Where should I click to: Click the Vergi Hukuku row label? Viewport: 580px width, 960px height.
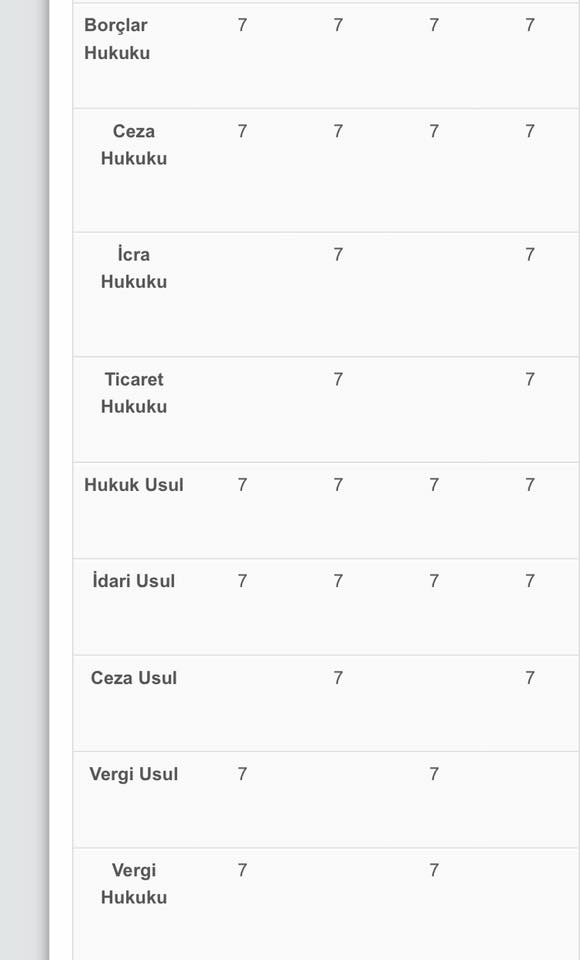(134, 883)
